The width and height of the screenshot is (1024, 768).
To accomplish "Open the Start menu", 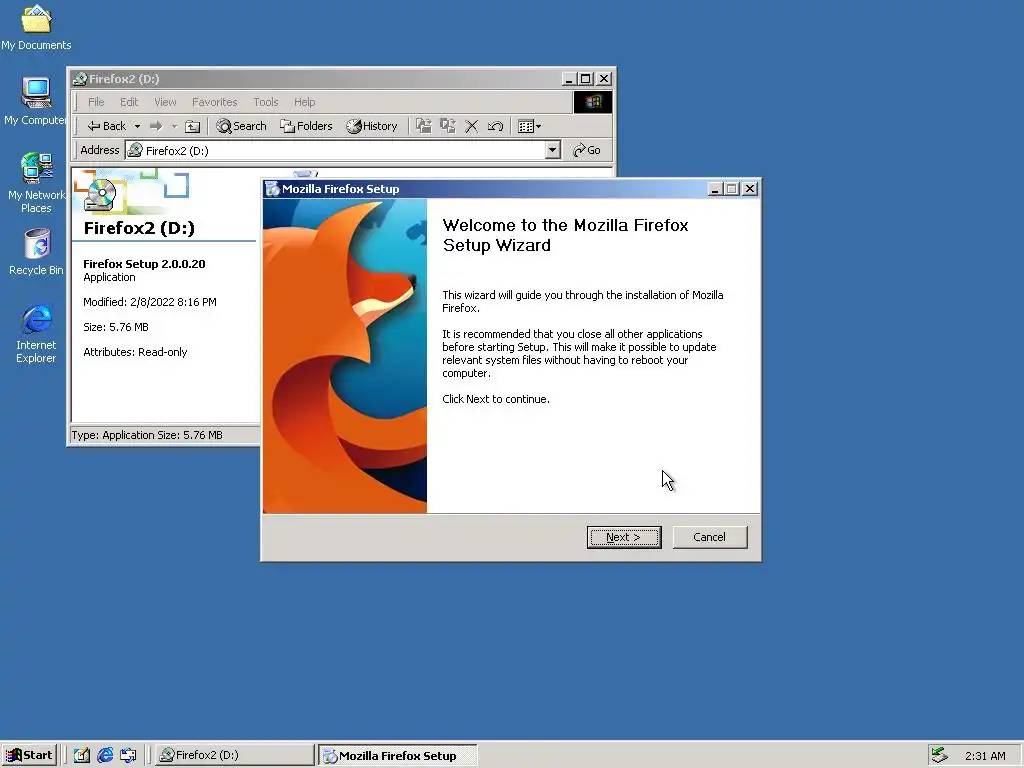I will tap(29, 755).
